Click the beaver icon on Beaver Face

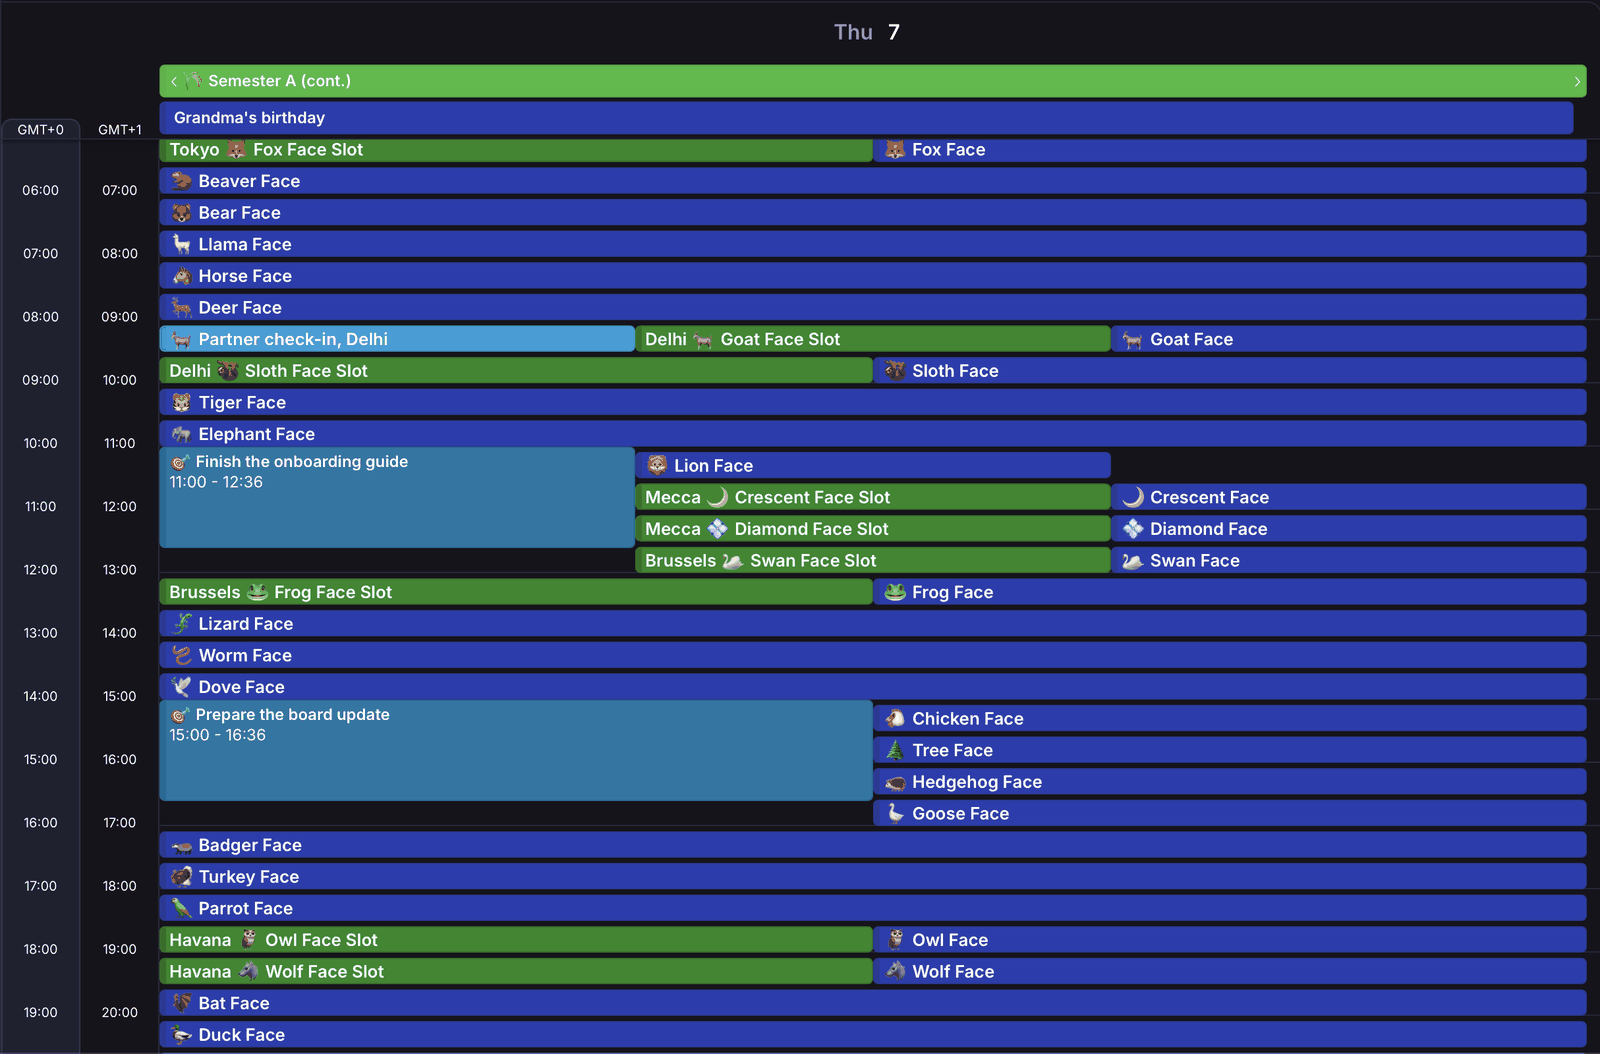[181, 181]
